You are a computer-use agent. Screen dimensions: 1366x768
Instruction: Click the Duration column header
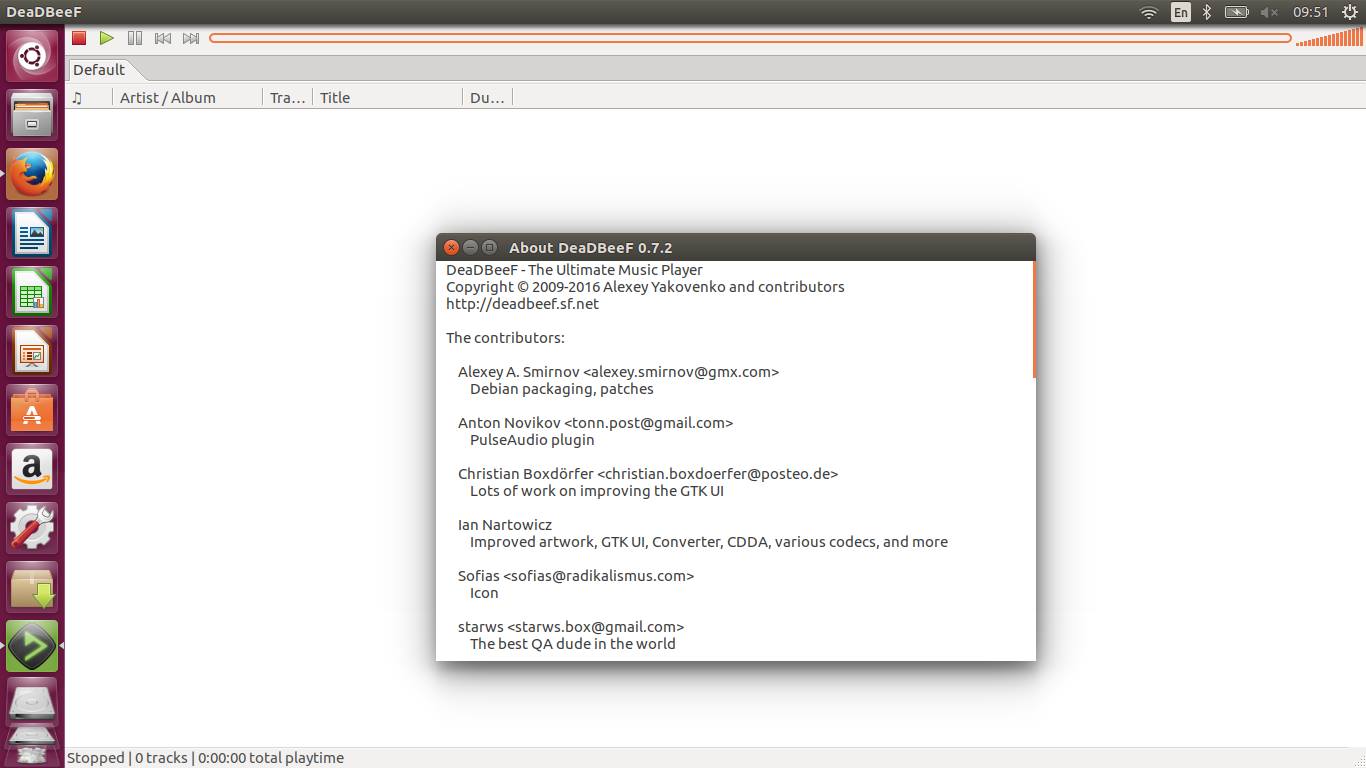[487, 97]
